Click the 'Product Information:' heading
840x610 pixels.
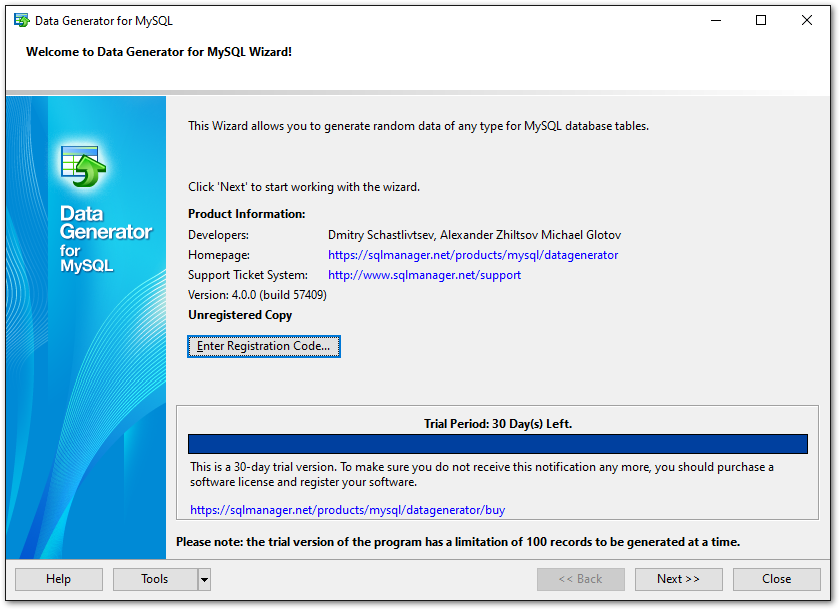click(246, 214)
